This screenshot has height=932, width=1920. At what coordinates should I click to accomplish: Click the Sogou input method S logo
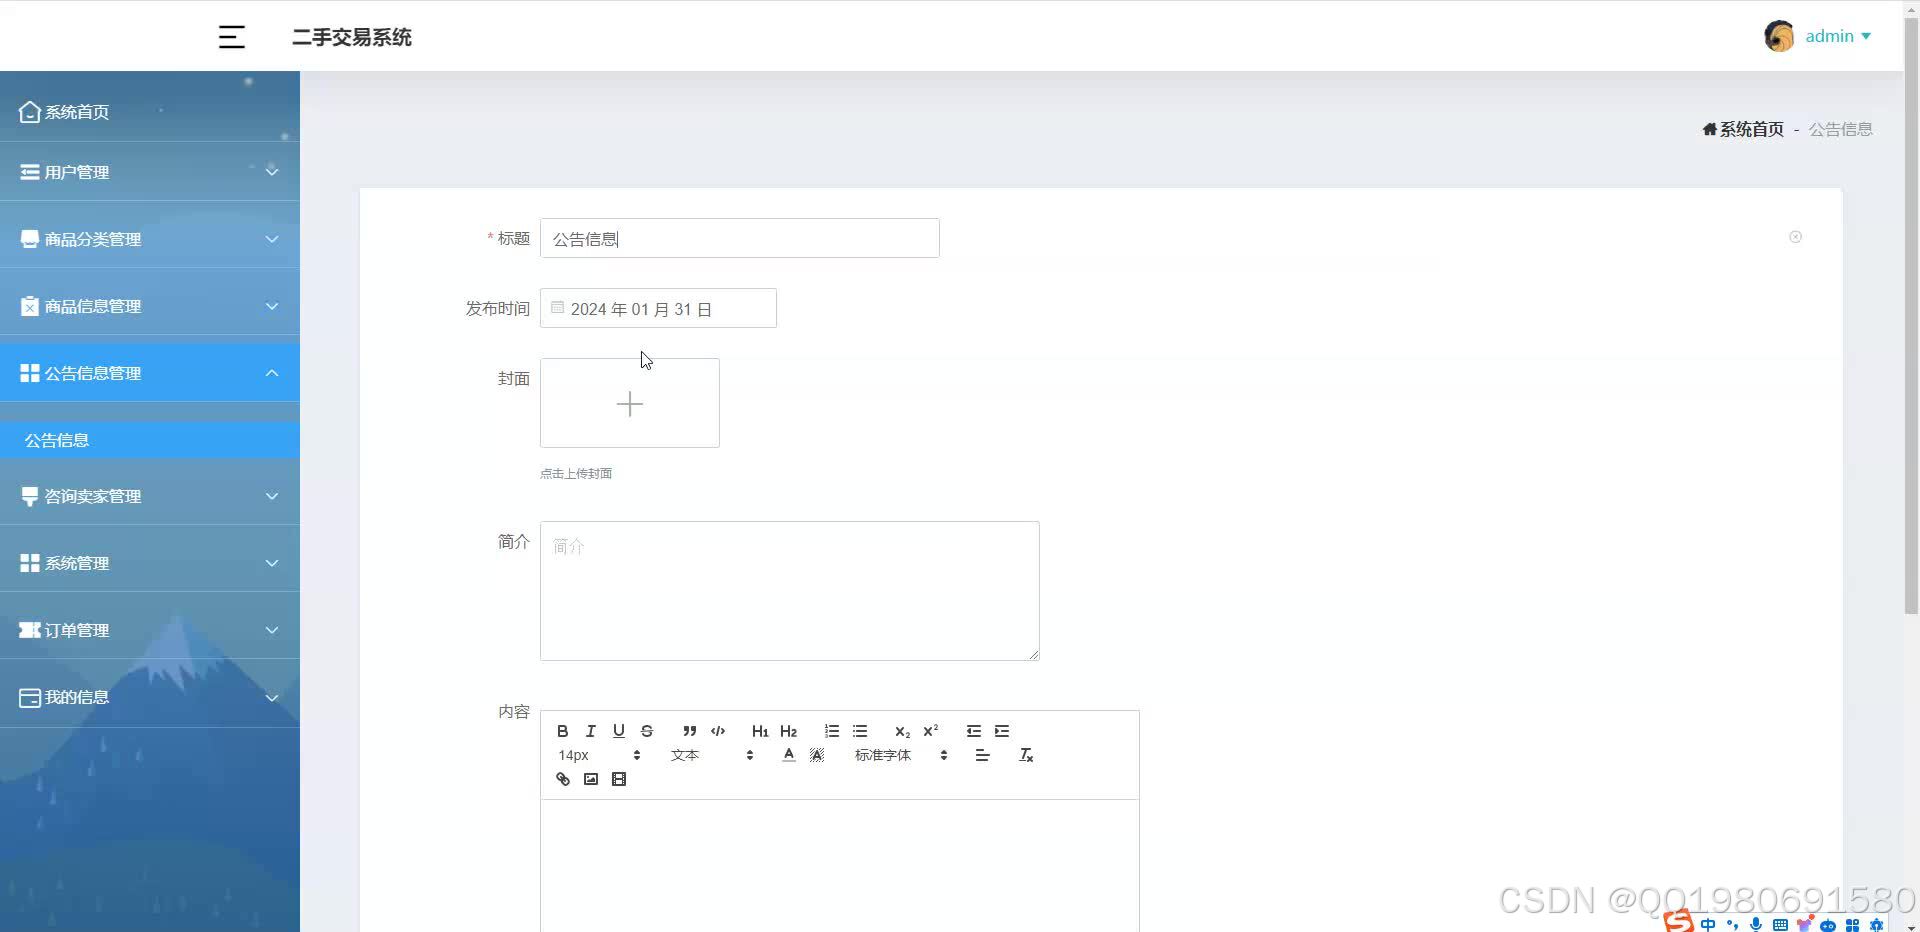[1679, 922]
